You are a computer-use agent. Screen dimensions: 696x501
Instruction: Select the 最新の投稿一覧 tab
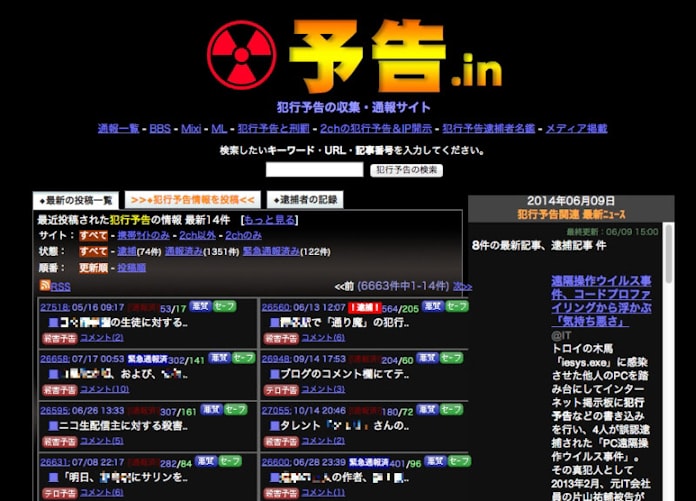tap(76, 201)
